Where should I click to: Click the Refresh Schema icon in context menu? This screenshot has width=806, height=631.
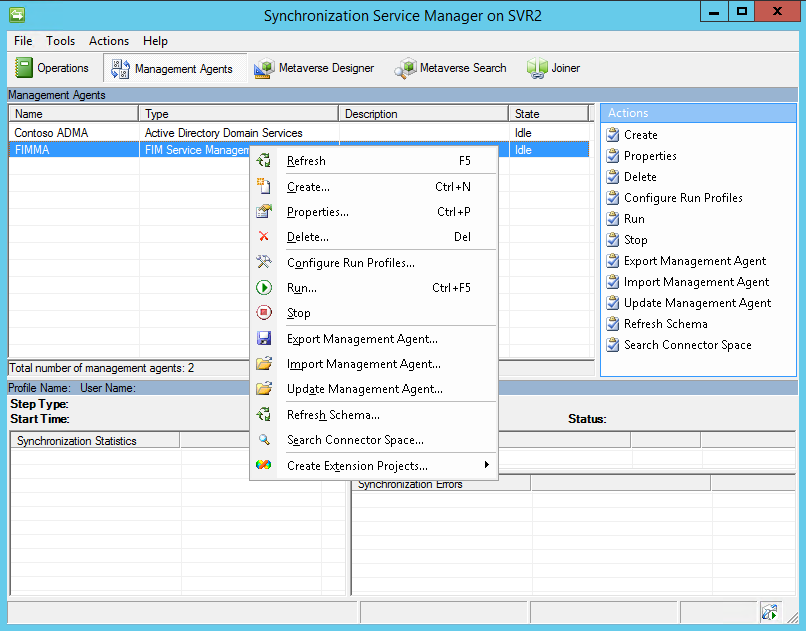pos(264,414)
